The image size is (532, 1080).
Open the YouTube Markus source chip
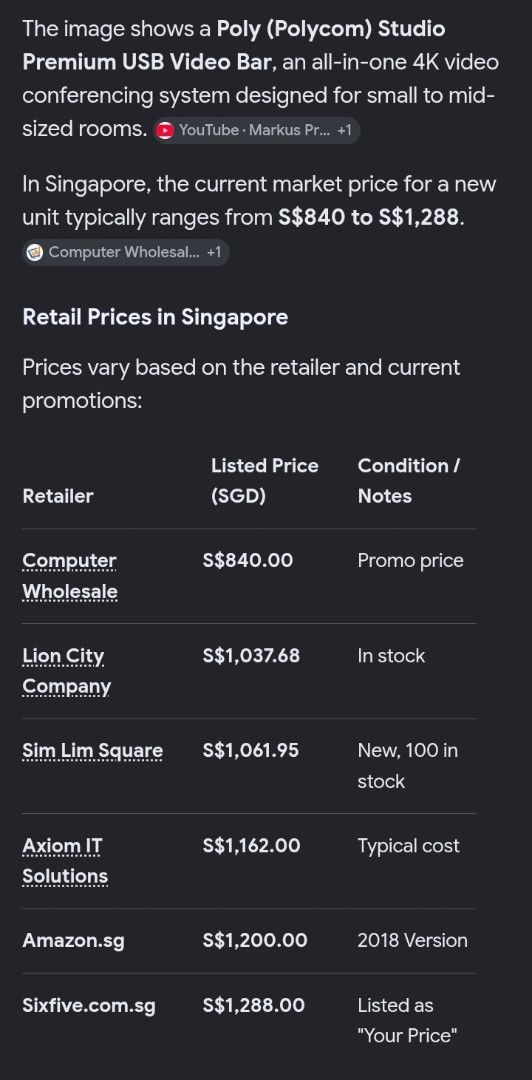256,130
